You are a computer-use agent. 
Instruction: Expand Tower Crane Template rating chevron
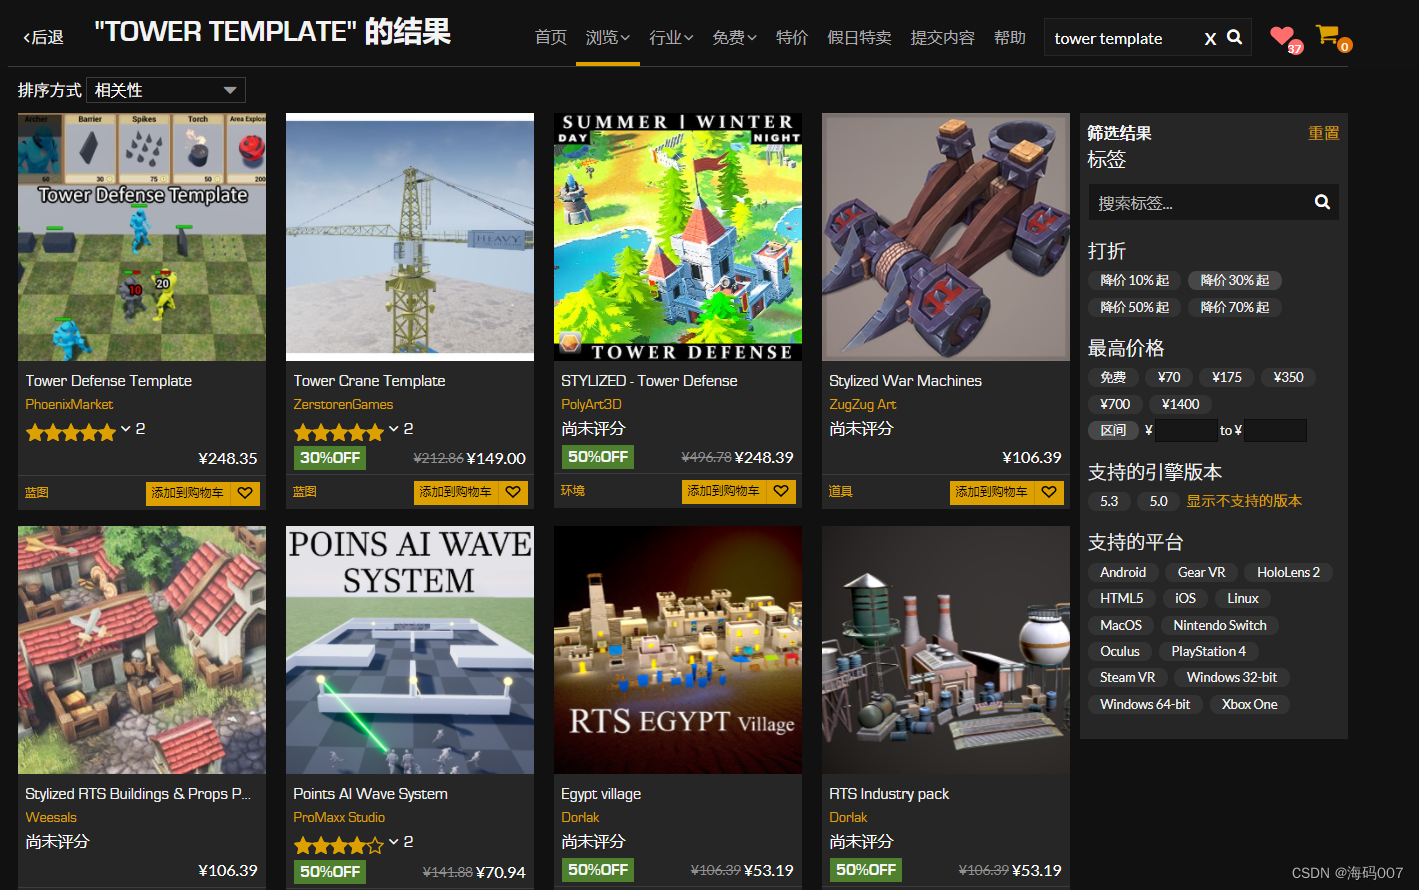[x=394, y=429]
